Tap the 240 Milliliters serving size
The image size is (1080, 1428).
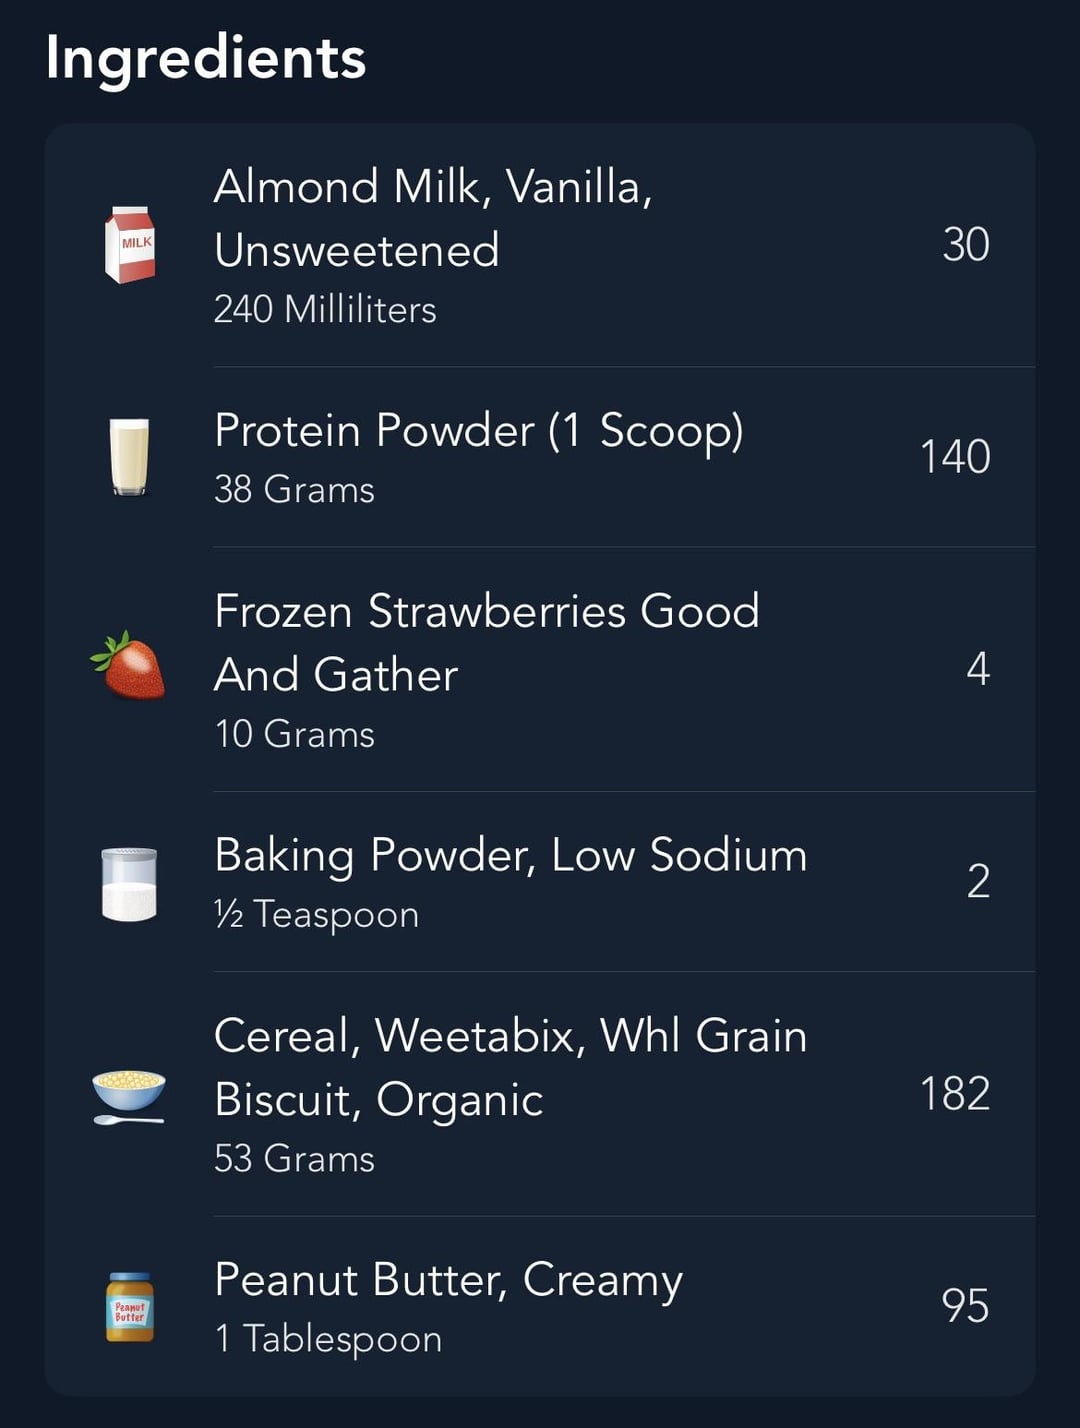[325, 310]
